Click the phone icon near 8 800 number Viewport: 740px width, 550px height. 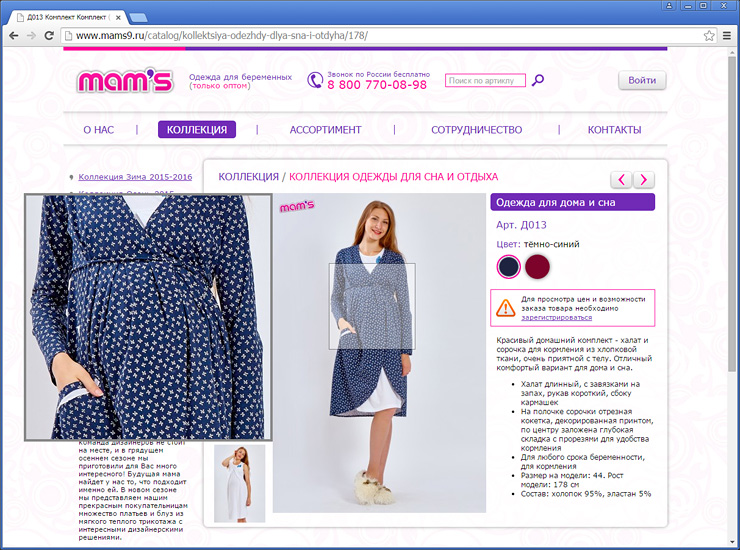point(315,80)
